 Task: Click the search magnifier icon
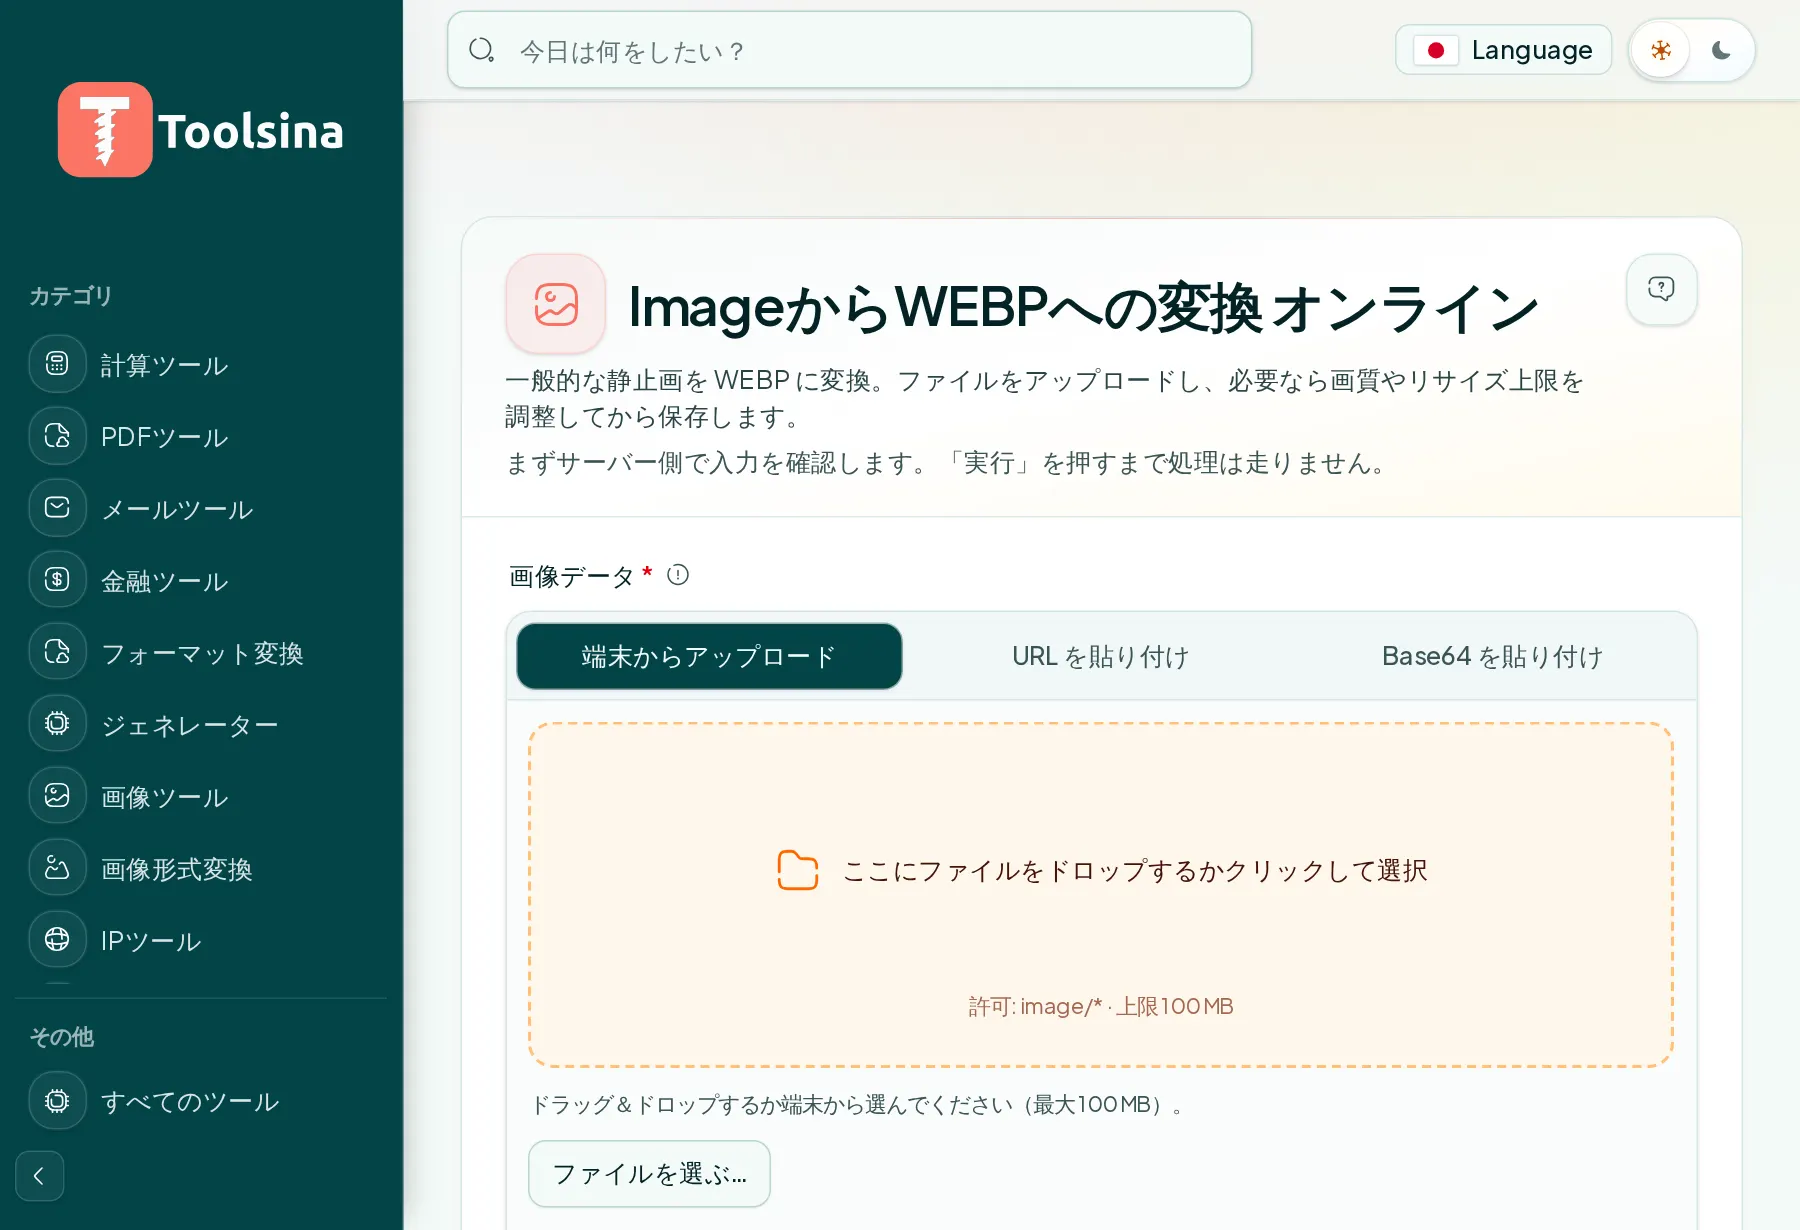coord(482,50)
